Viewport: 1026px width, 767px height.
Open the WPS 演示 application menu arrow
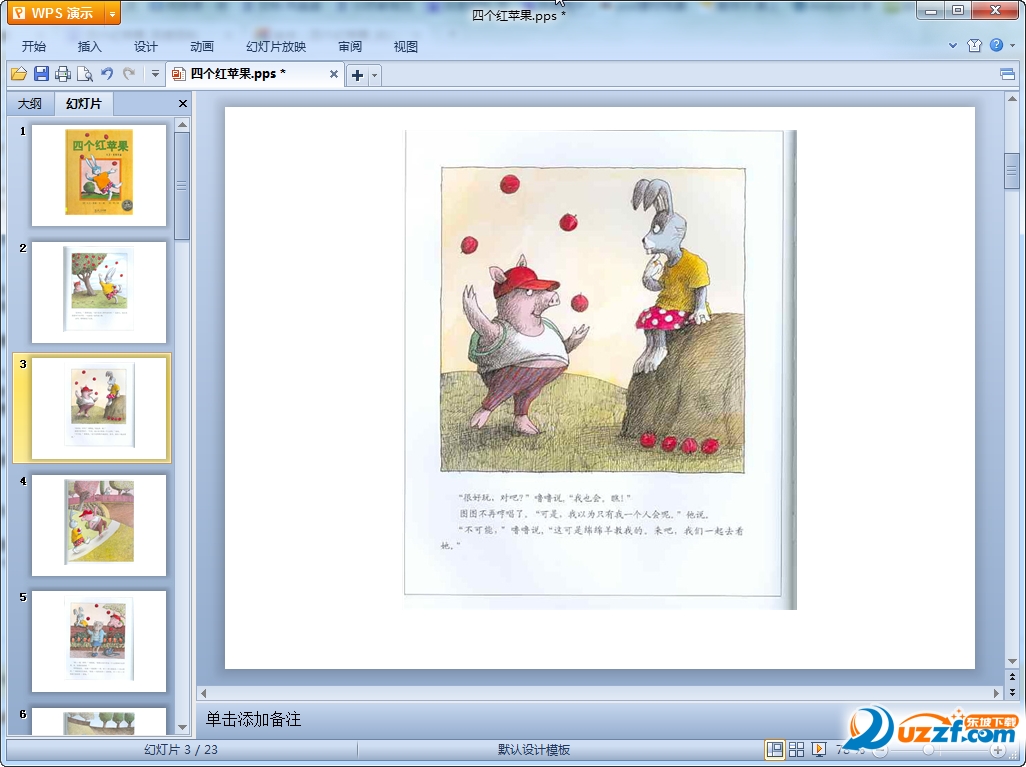[113, 13]
